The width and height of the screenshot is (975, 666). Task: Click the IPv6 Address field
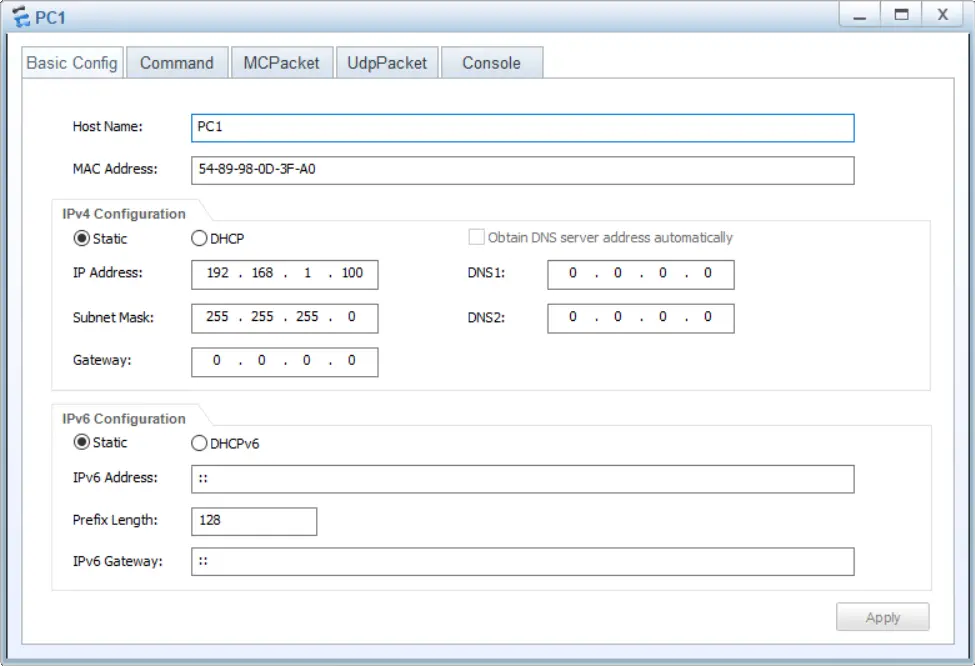coord(522,479)
